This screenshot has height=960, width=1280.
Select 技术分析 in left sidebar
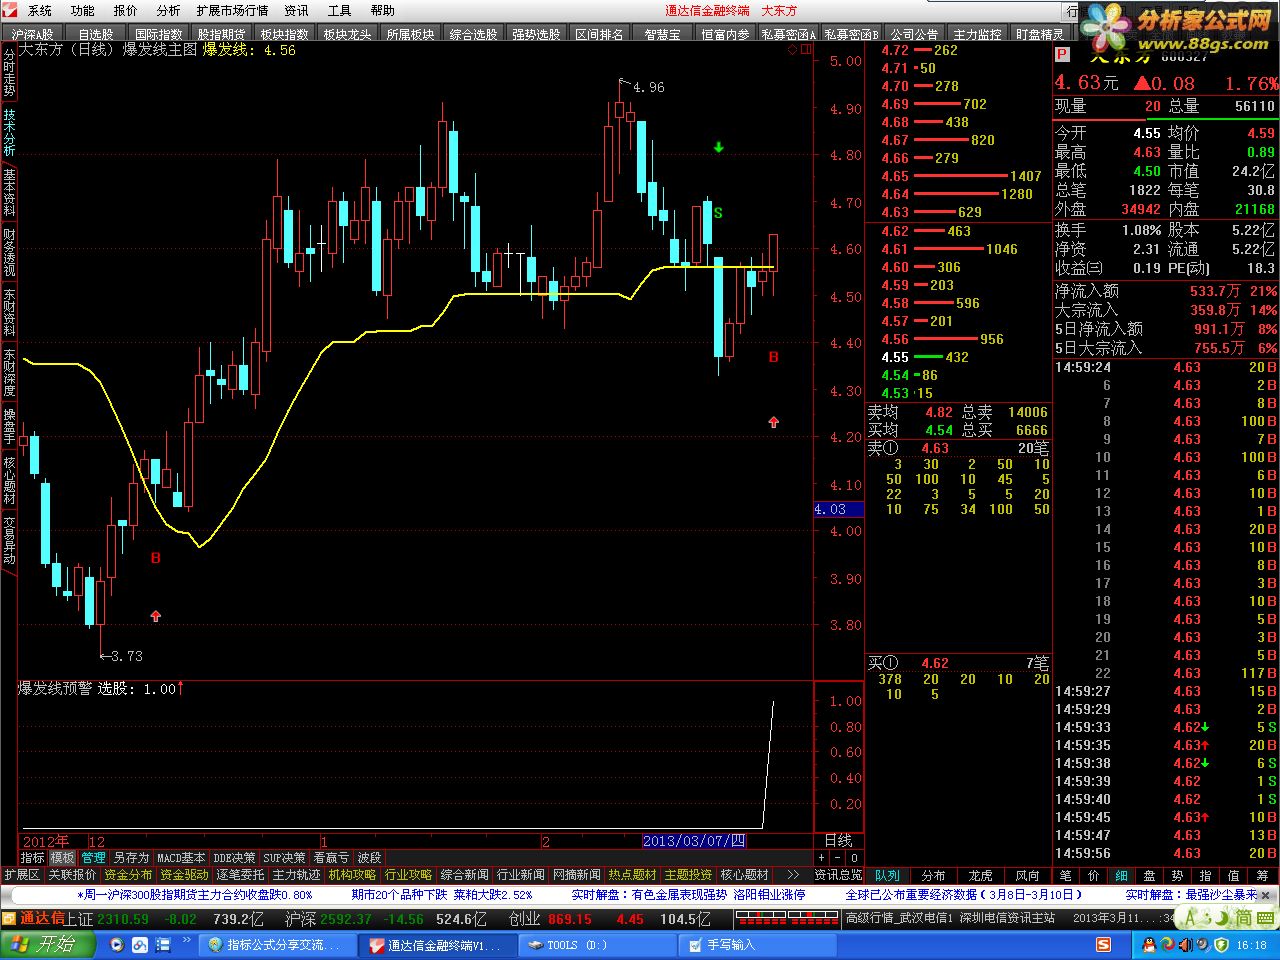tap(9, 132)
